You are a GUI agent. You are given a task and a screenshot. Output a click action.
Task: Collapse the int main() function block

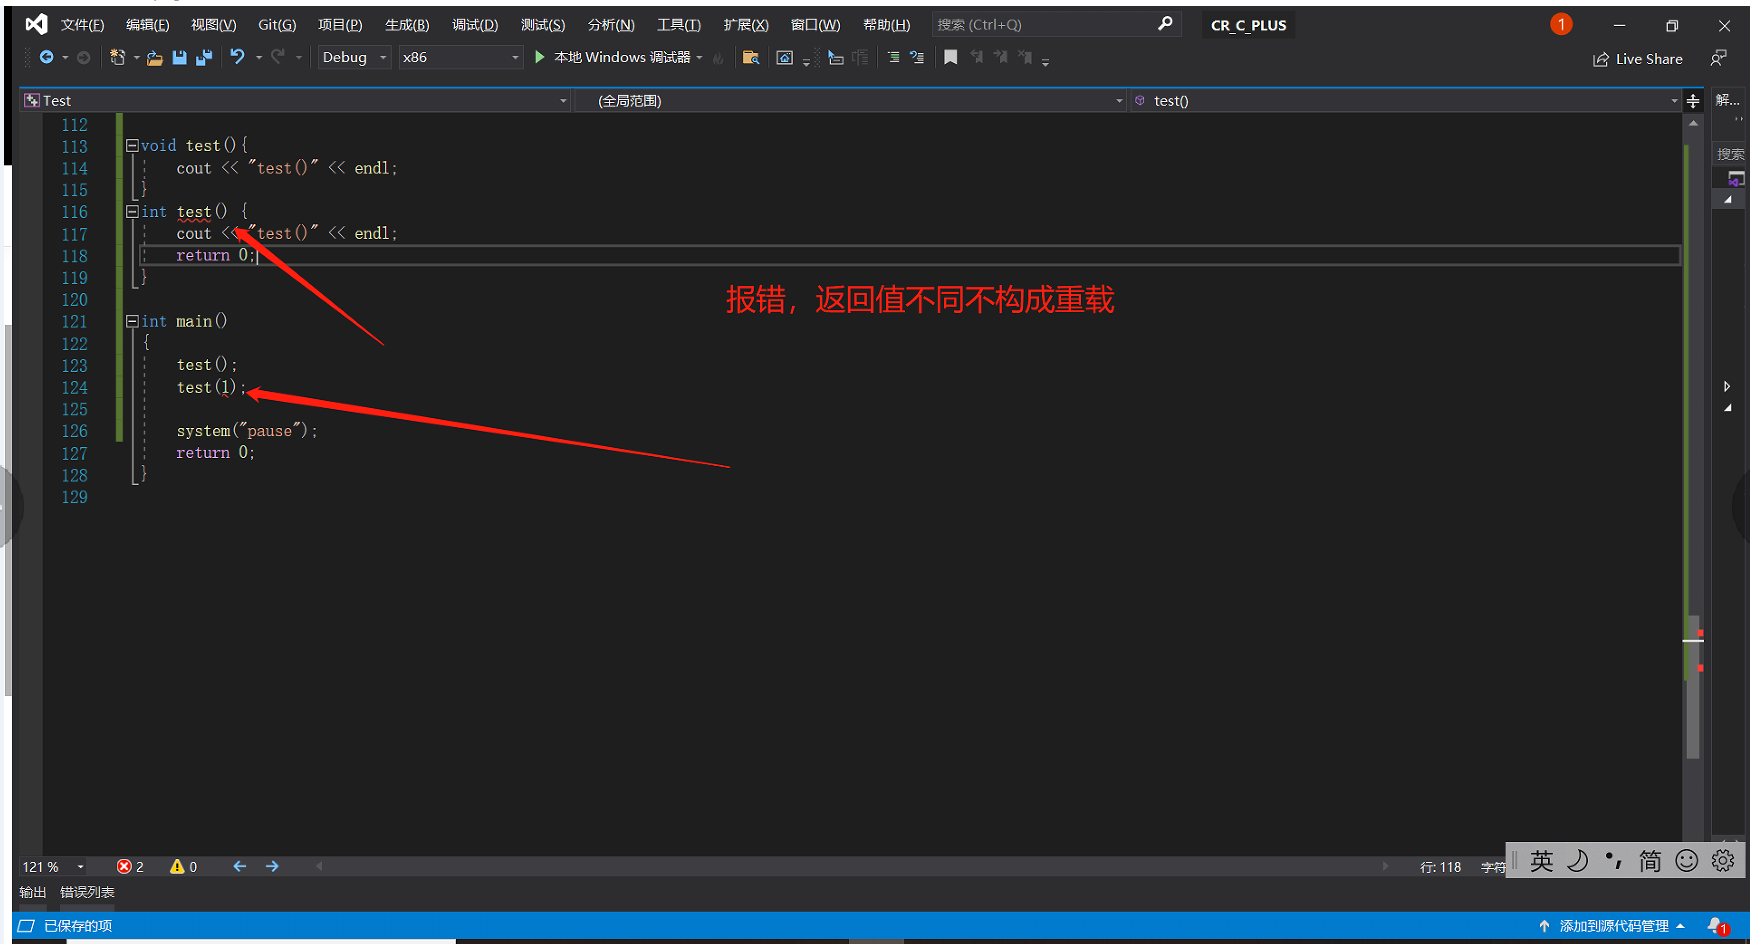tap(132, 321)
